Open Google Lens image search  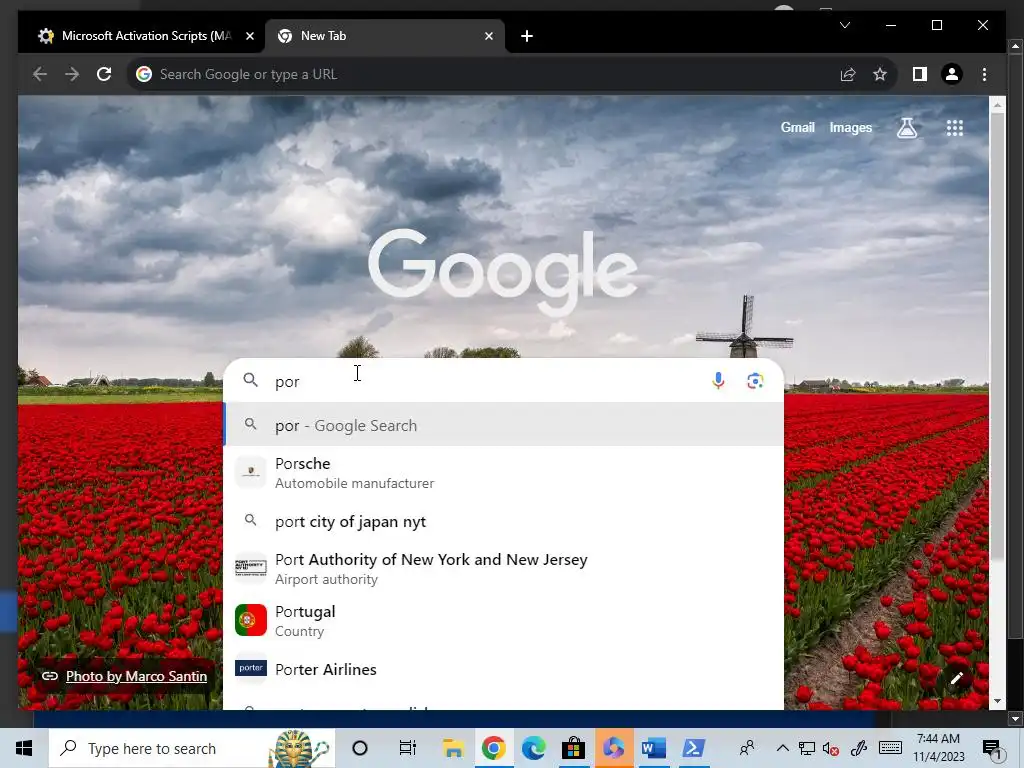pyautogui.click(x=755, y=381)
